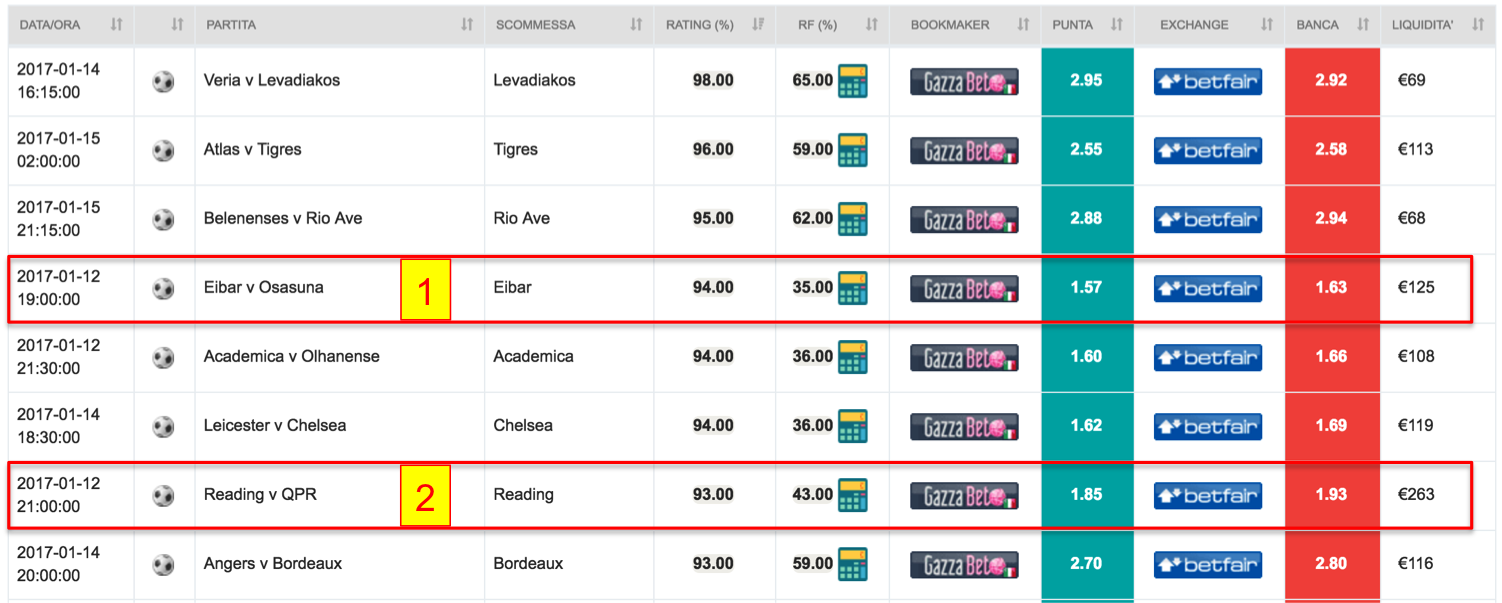The width and height of the screenshot is (1502, 603).
Task: Click soccer ball icon beside Leicester v Chelsea
Action: click(163, 426)
